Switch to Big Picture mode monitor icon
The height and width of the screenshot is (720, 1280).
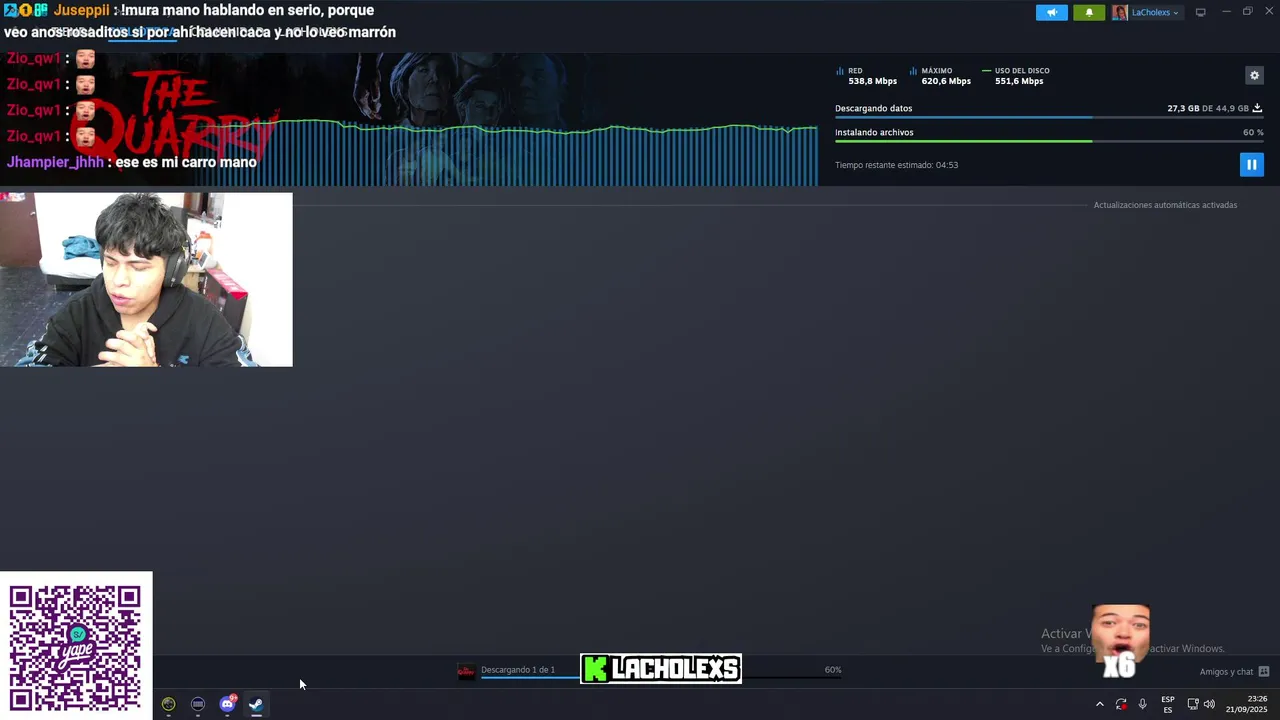1200,12
